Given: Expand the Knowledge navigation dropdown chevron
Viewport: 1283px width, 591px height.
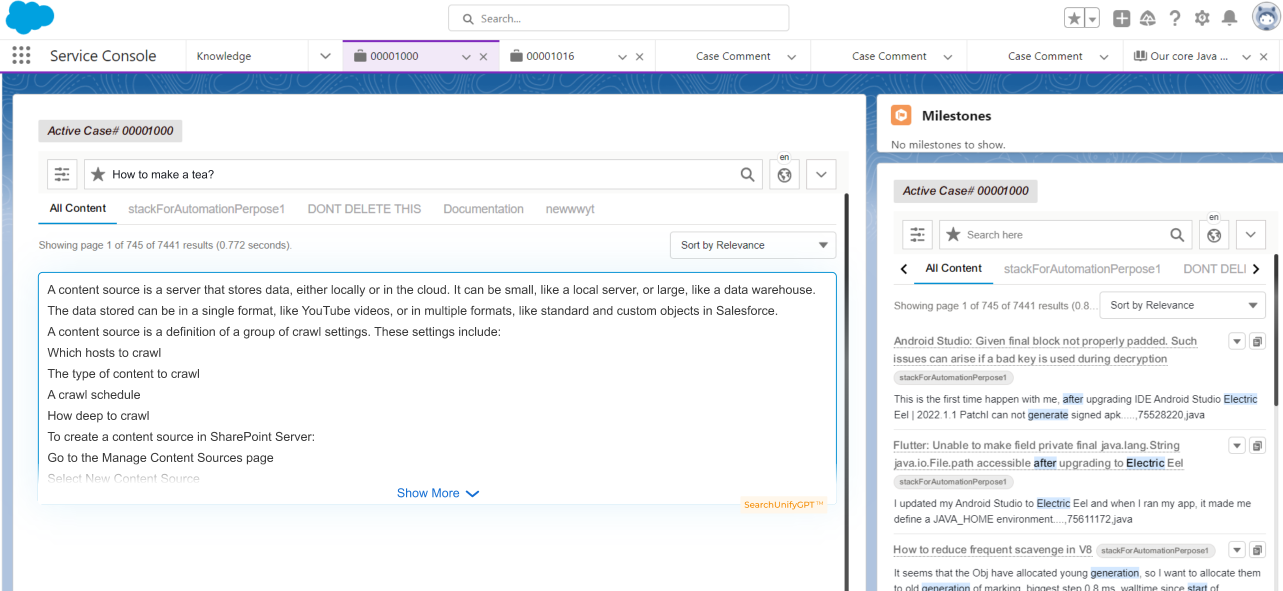Looking at the screenshot, I should pos(325,56).
